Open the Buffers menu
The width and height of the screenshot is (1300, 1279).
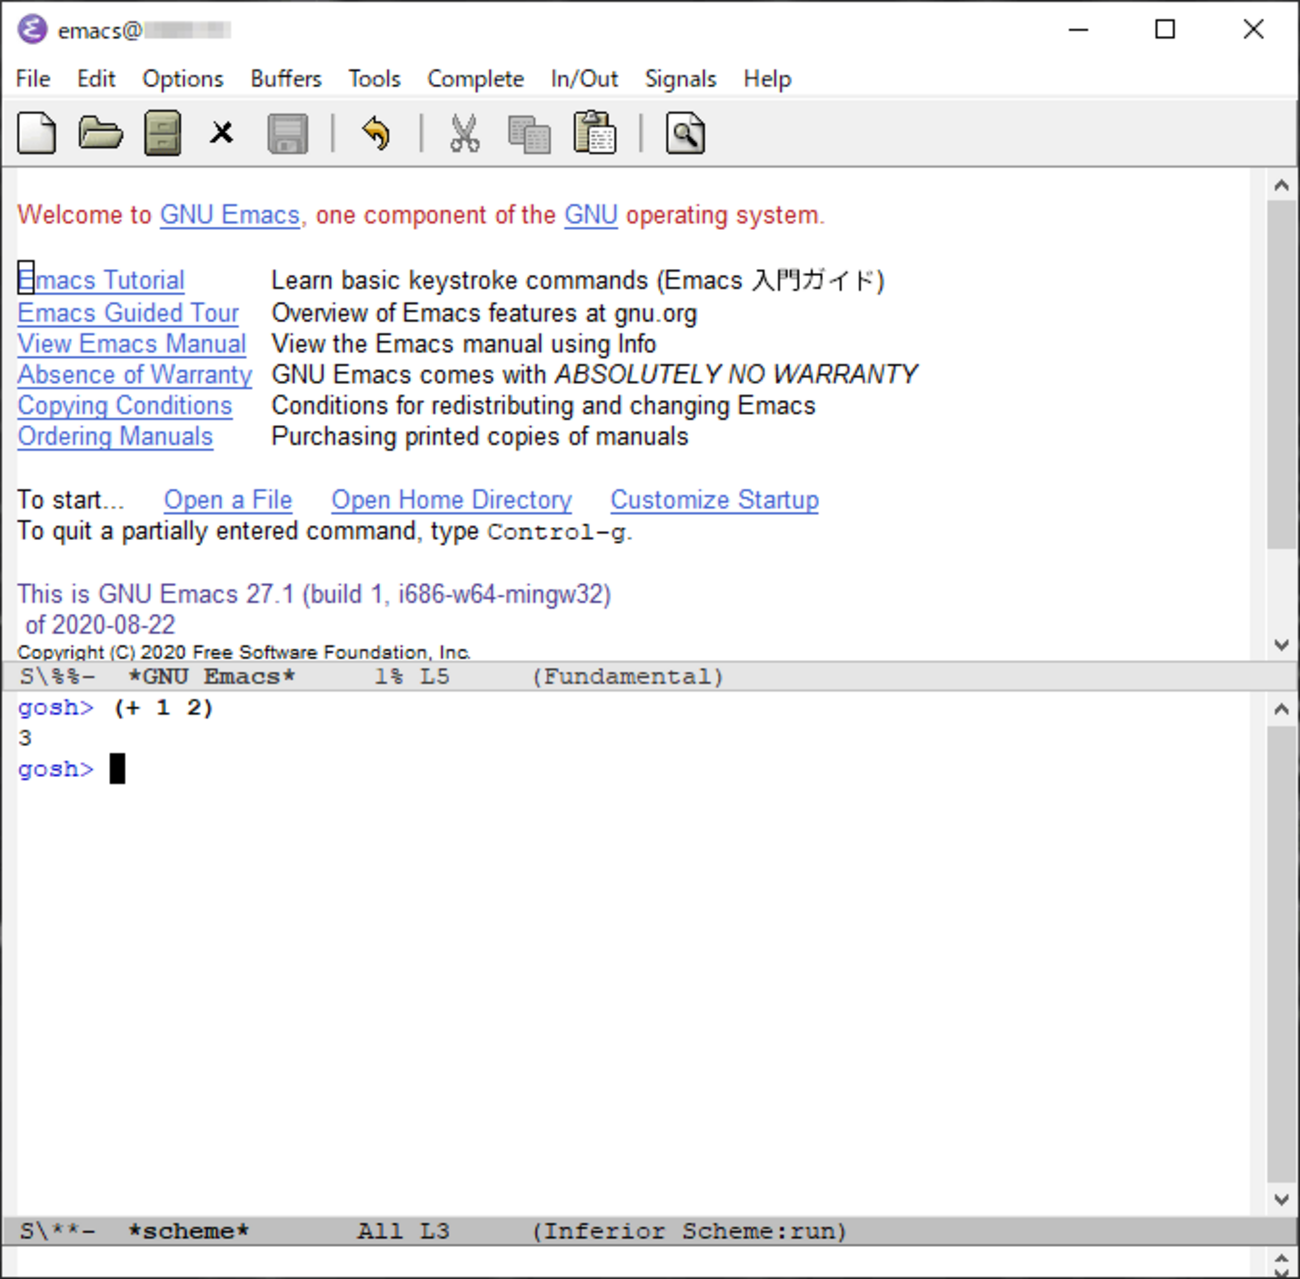[x=286, y=78]
